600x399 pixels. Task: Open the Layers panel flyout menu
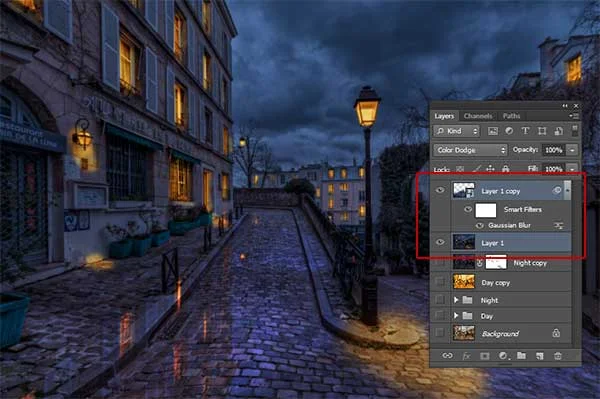click(x=574, y=116)
